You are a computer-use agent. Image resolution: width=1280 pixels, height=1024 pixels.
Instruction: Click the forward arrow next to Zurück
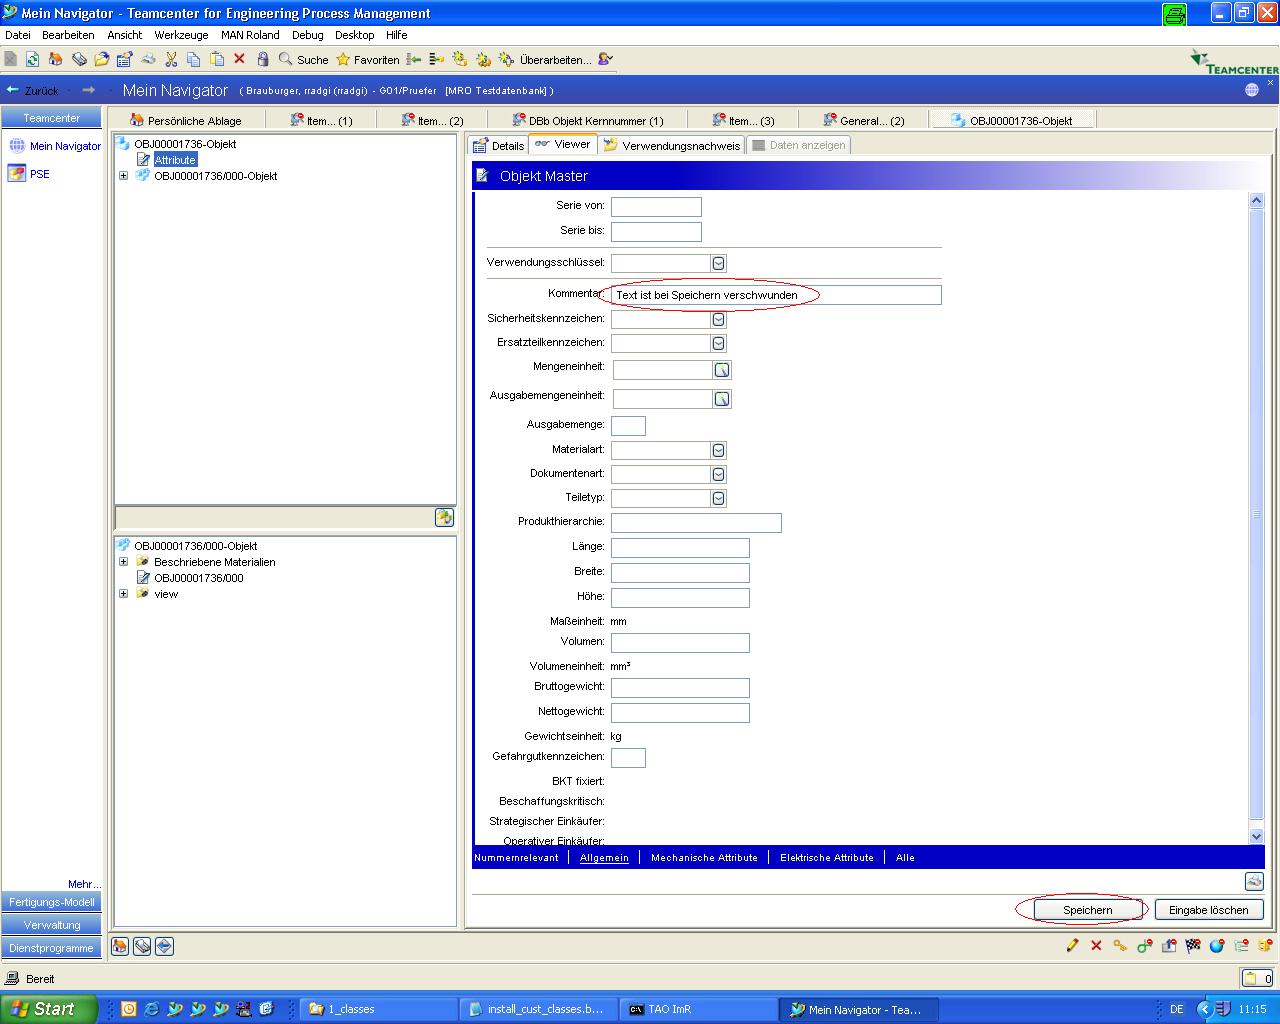(88, 90)
